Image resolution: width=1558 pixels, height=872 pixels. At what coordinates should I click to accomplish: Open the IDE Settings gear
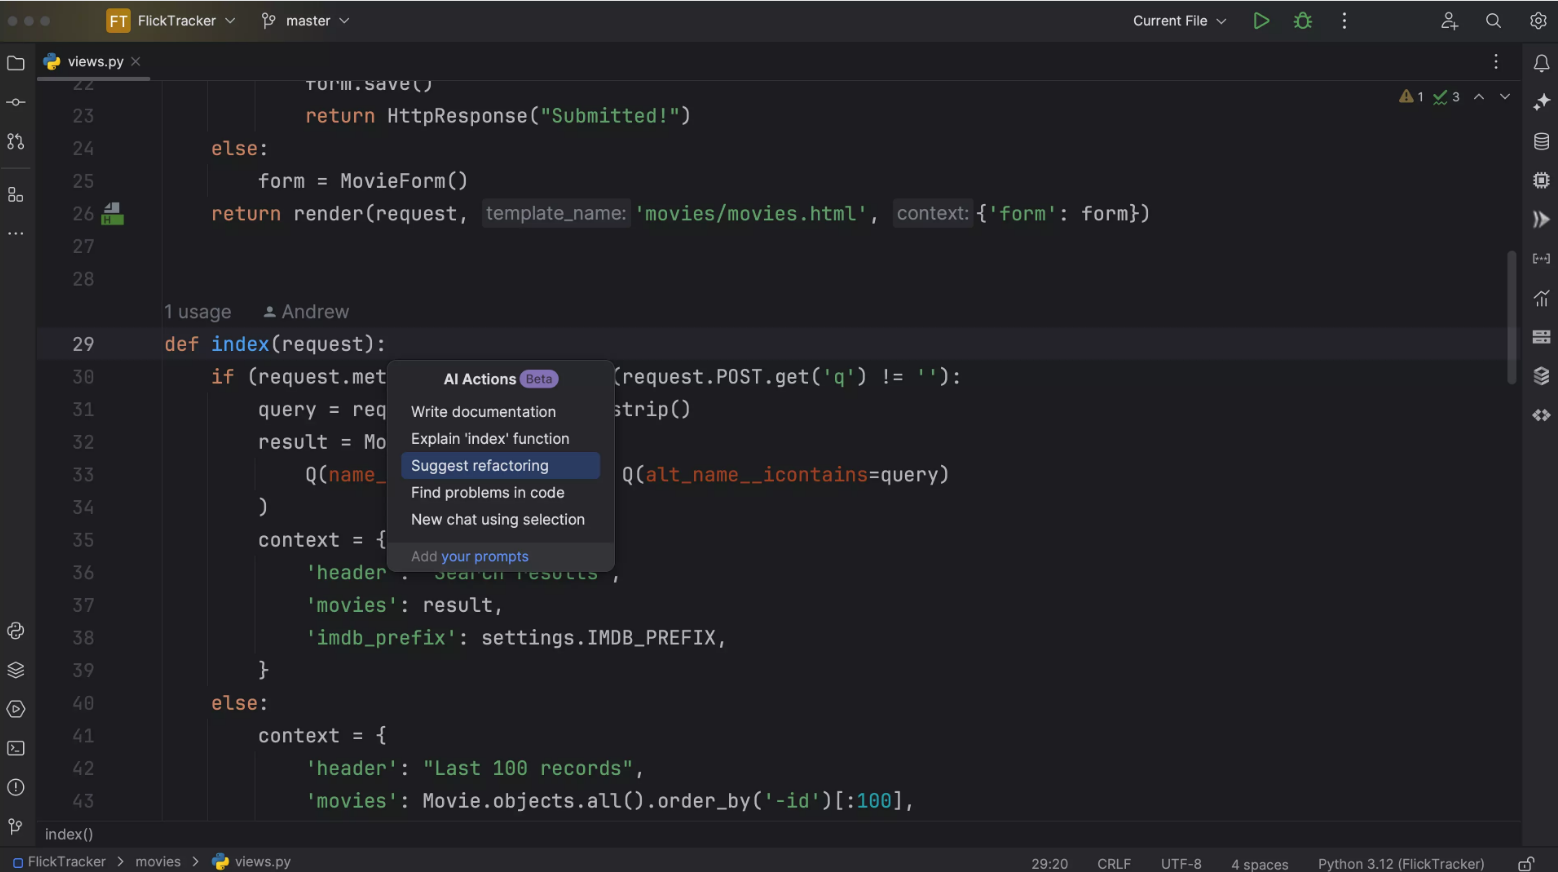click(1538, 20)
